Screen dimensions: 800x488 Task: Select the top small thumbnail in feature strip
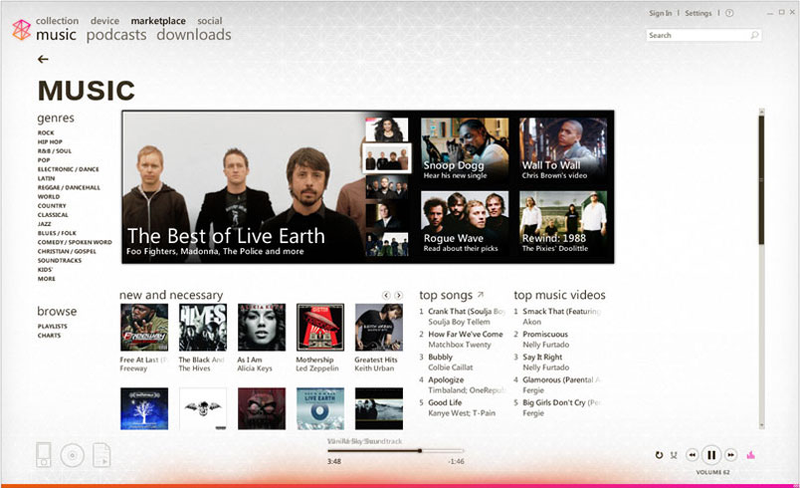click(x=387, y=130)
